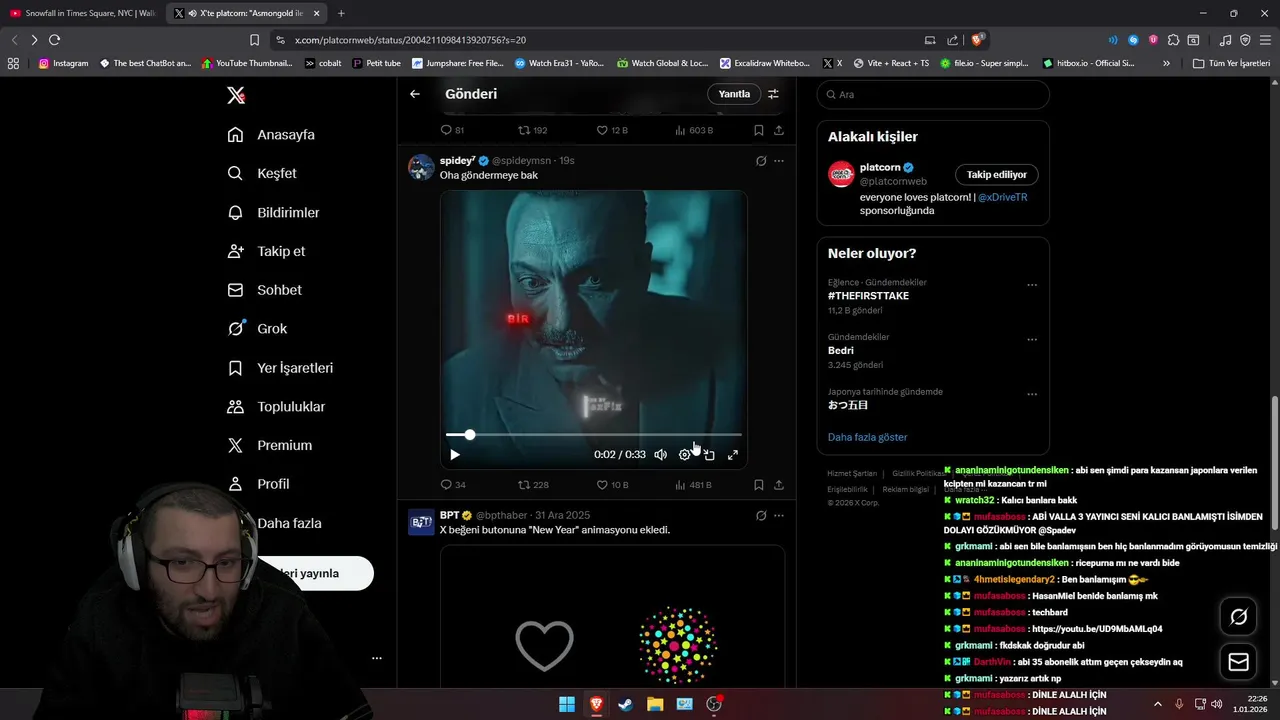This screenshot has width=1280, height=720.
Task: Open BPT profile avatar
Action: point(421,522)
